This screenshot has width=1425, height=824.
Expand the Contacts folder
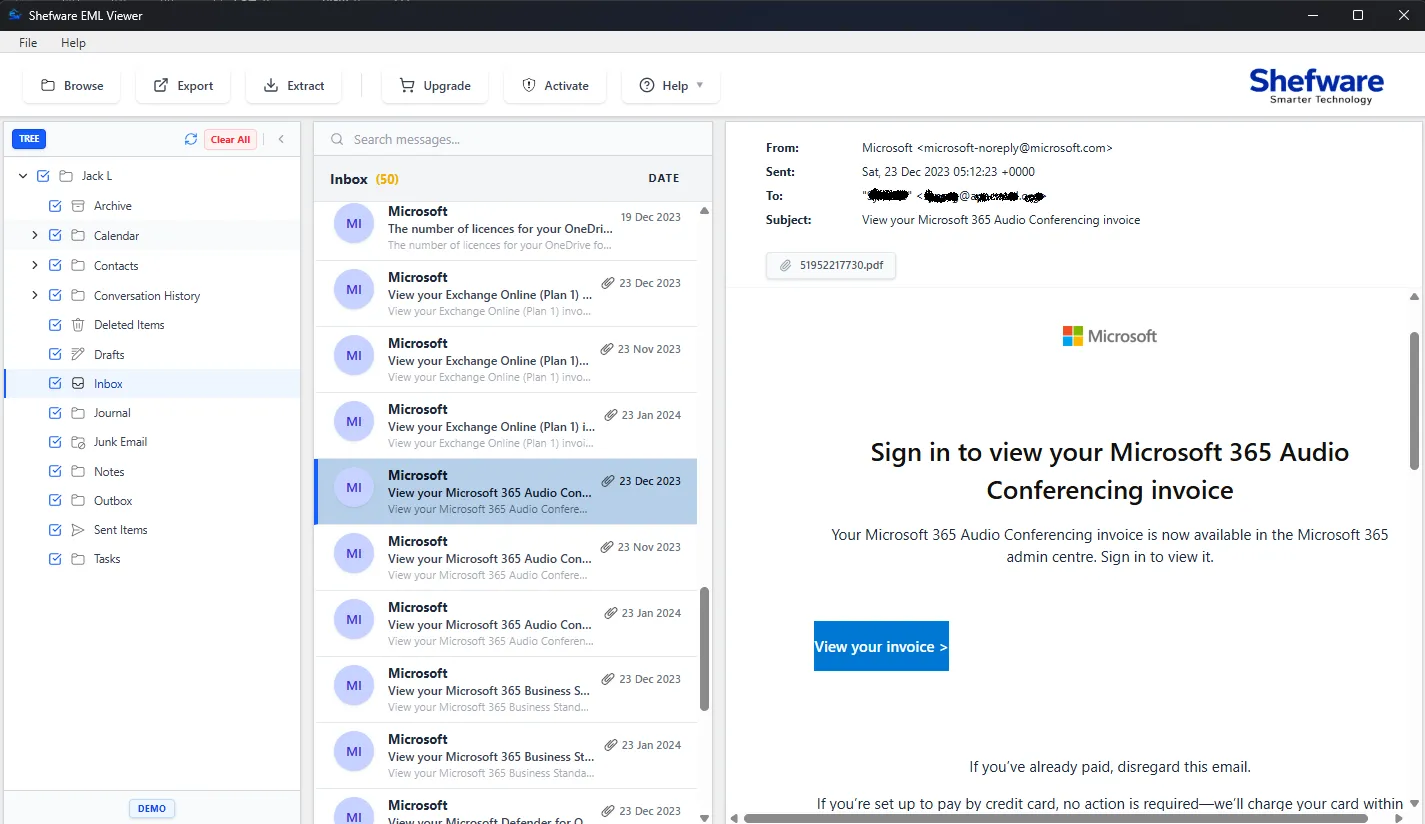click(35, 266)
